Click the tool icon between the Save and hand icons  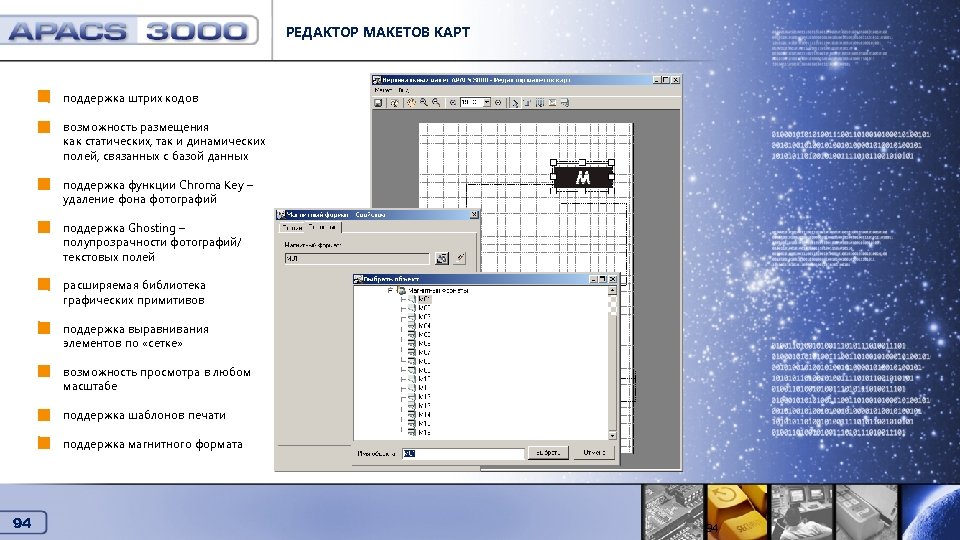point(395,103)
